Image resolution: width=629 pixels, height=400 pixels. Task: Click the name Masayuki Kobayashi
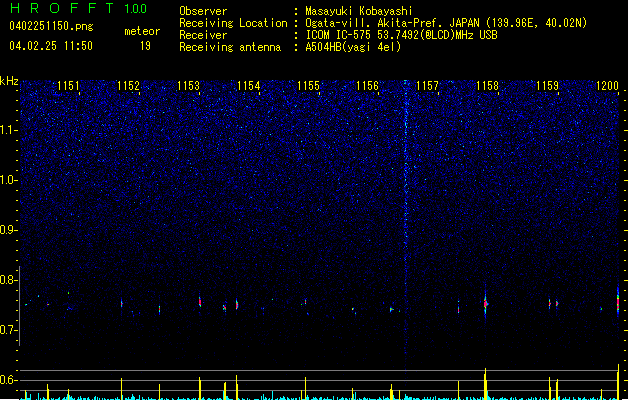(x=359, y=11)
